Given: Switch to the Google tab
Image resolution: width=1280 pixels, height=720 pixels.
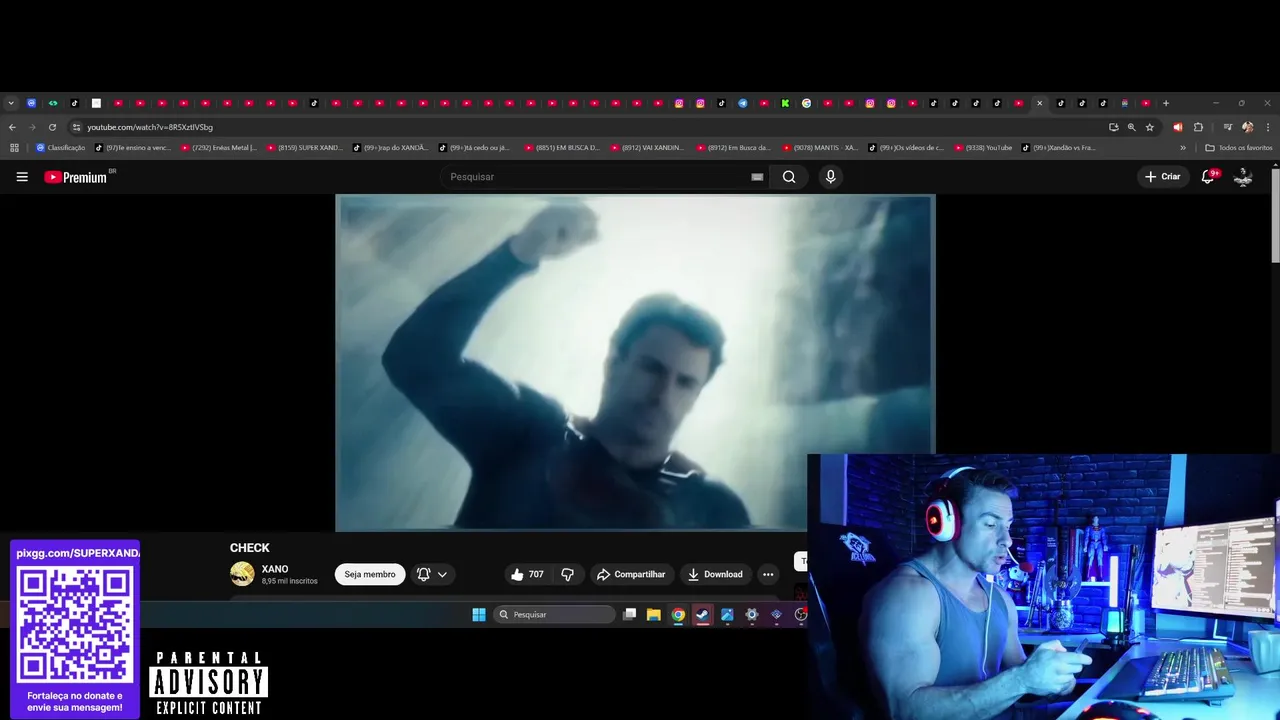Looking at the screenshot, I should (x=806, y=103).
